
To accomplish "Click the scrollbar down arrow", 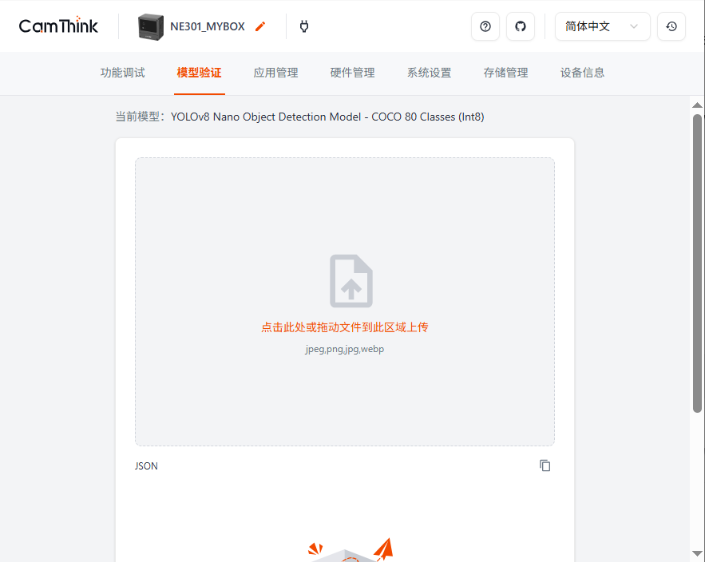I will tap(697, 553).
